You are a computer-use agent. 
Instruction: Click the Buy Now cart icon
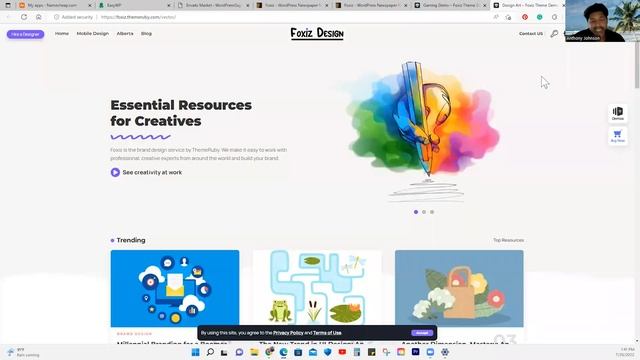(618, 136)
